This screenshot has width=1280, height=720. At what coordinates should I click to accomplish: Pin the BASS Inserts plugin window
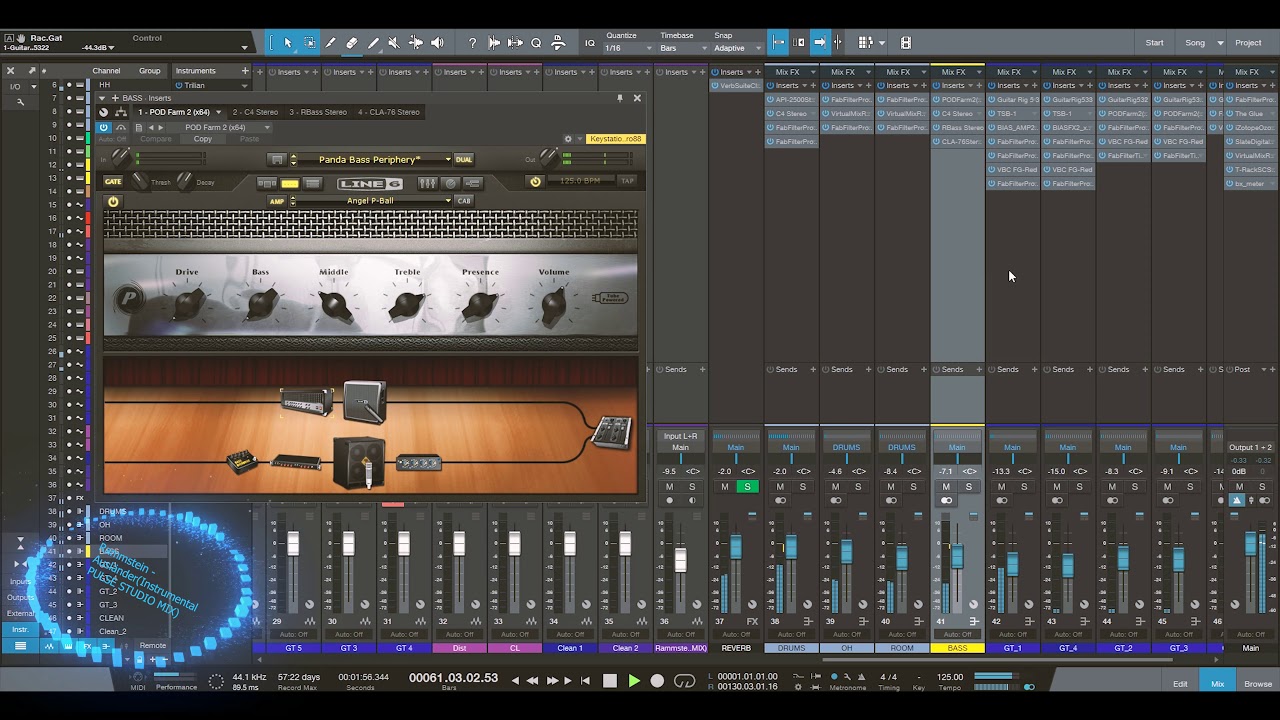(620, 98)
